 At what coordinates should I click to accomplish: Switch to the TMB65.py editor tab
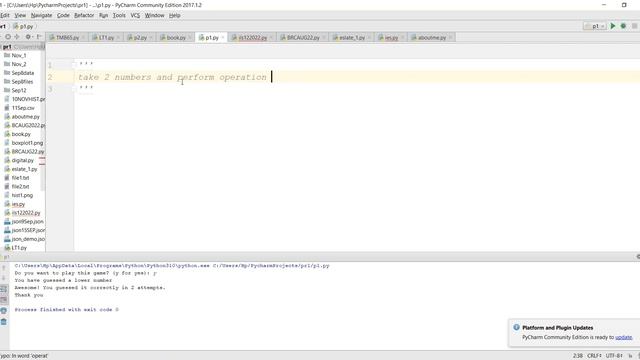67,38
